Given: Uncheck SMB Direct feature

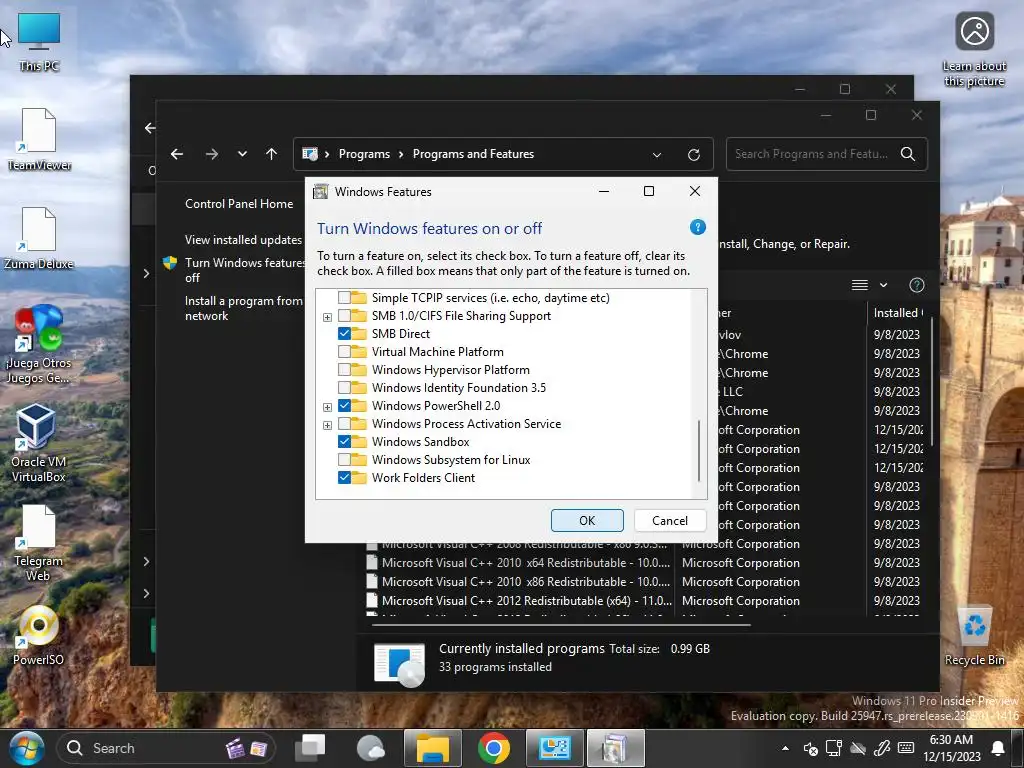Looking at the screenshot, I should 344,334.
